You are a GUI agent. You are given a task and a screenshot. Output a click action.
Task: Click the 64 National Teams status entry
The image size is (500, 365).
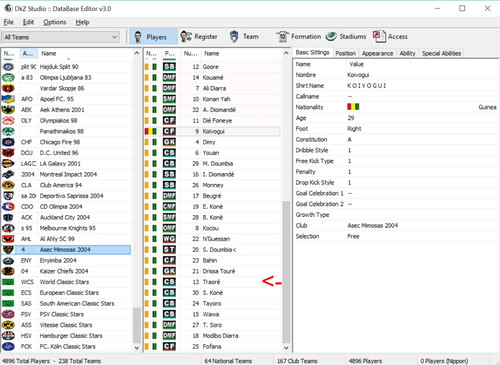click(228, 361)
